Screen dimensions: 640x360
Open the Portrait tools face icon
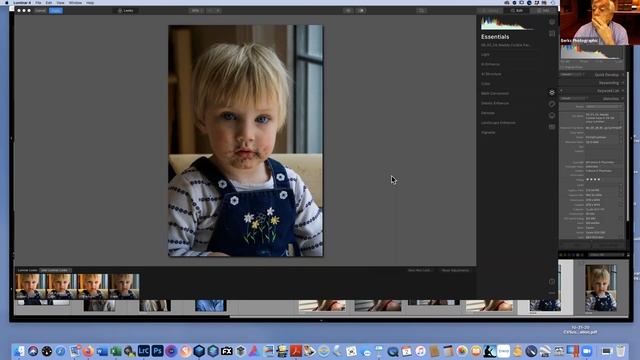(x=552, y=116)
